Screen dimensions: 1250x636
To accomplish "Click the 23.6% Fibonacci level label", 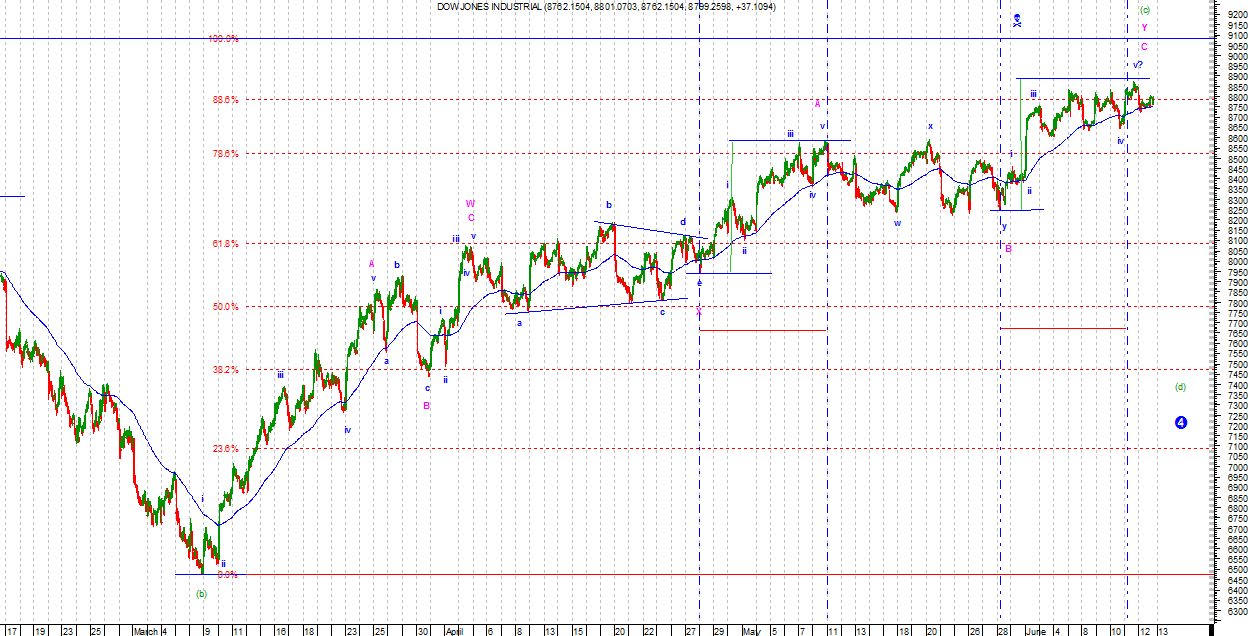I will coord(225,449).
